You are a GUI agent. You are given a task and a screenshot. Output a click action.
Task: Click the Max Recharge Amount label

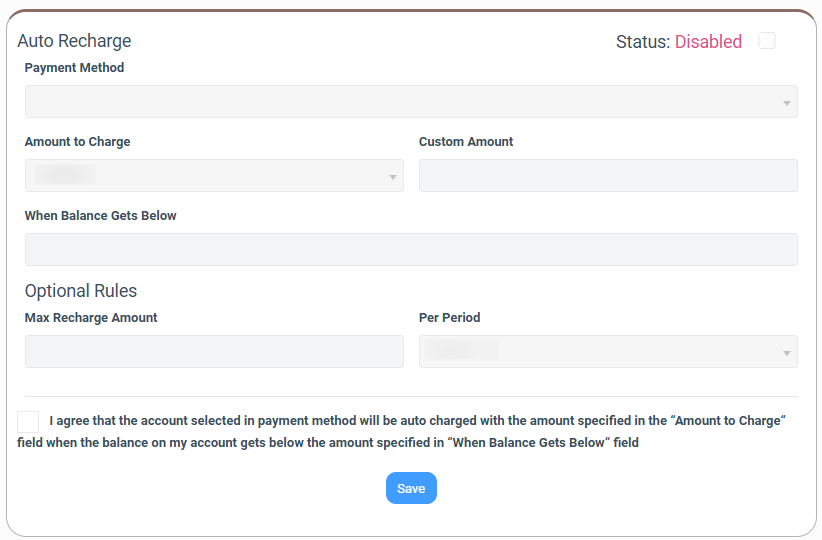[x=91, y=318]
